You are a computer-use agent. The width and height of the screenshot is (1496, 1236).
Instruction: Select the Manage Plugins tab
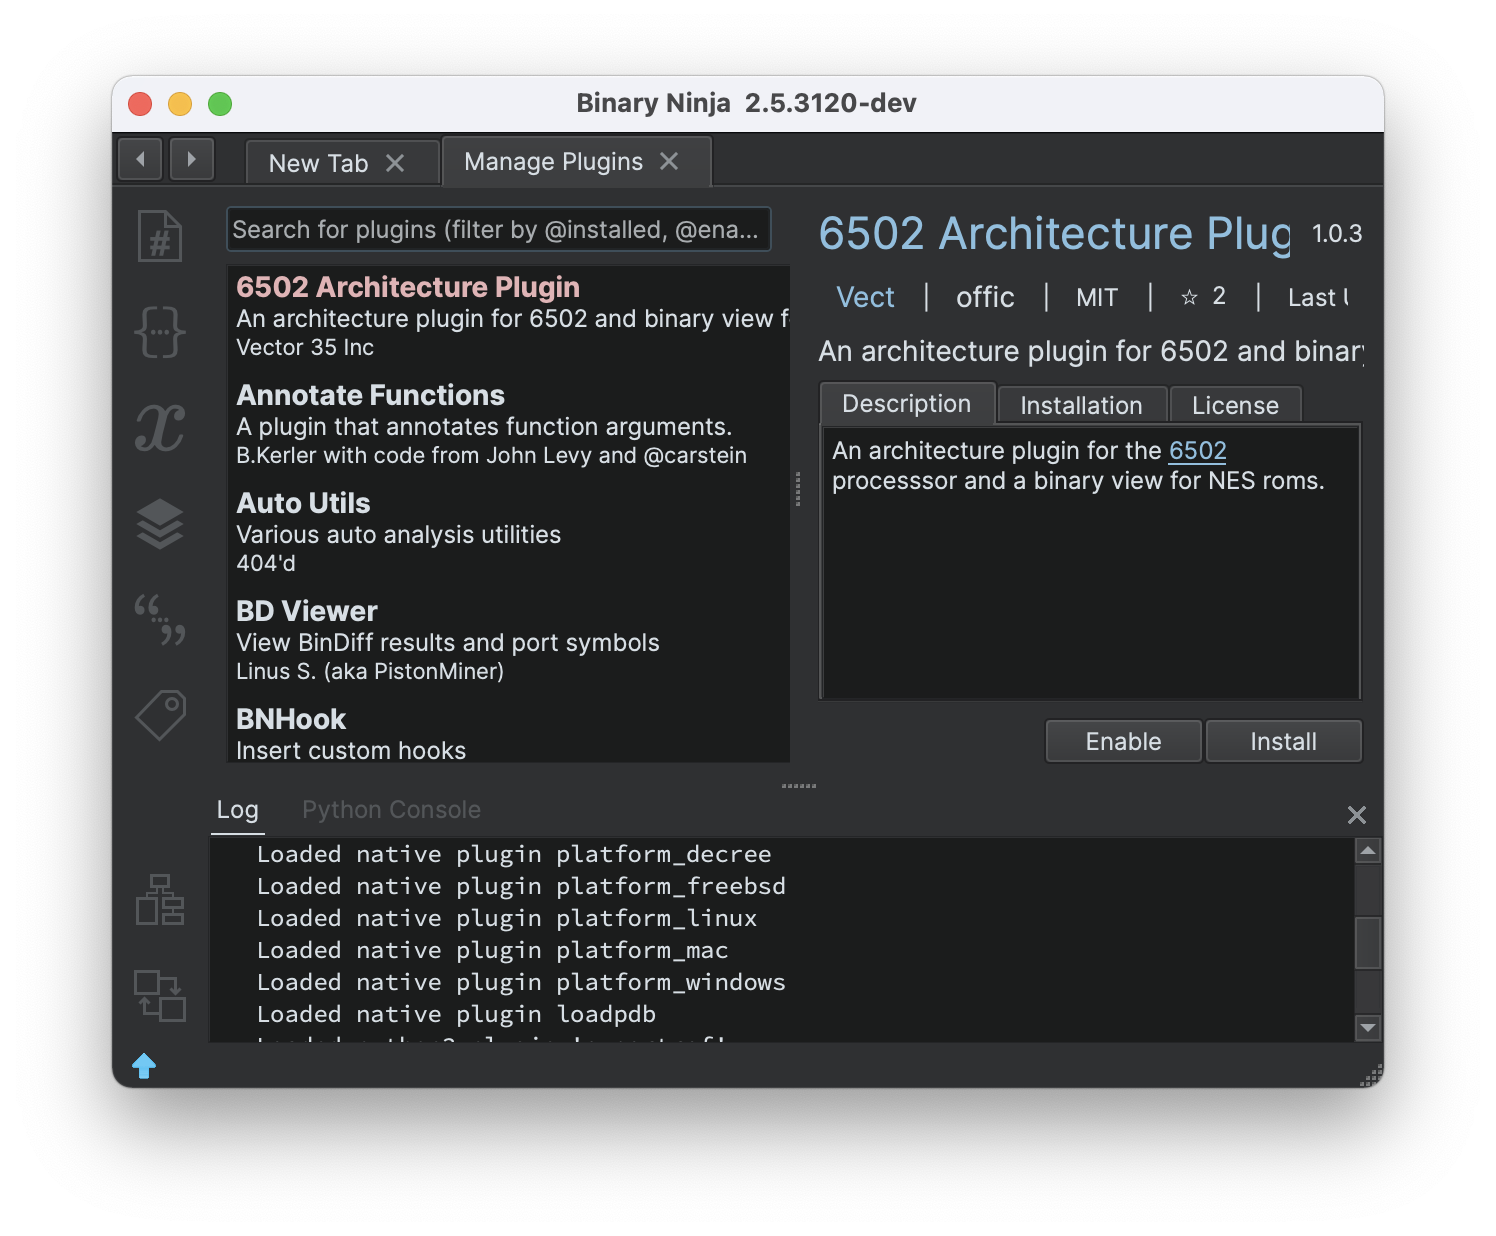(x=576, y=161)
